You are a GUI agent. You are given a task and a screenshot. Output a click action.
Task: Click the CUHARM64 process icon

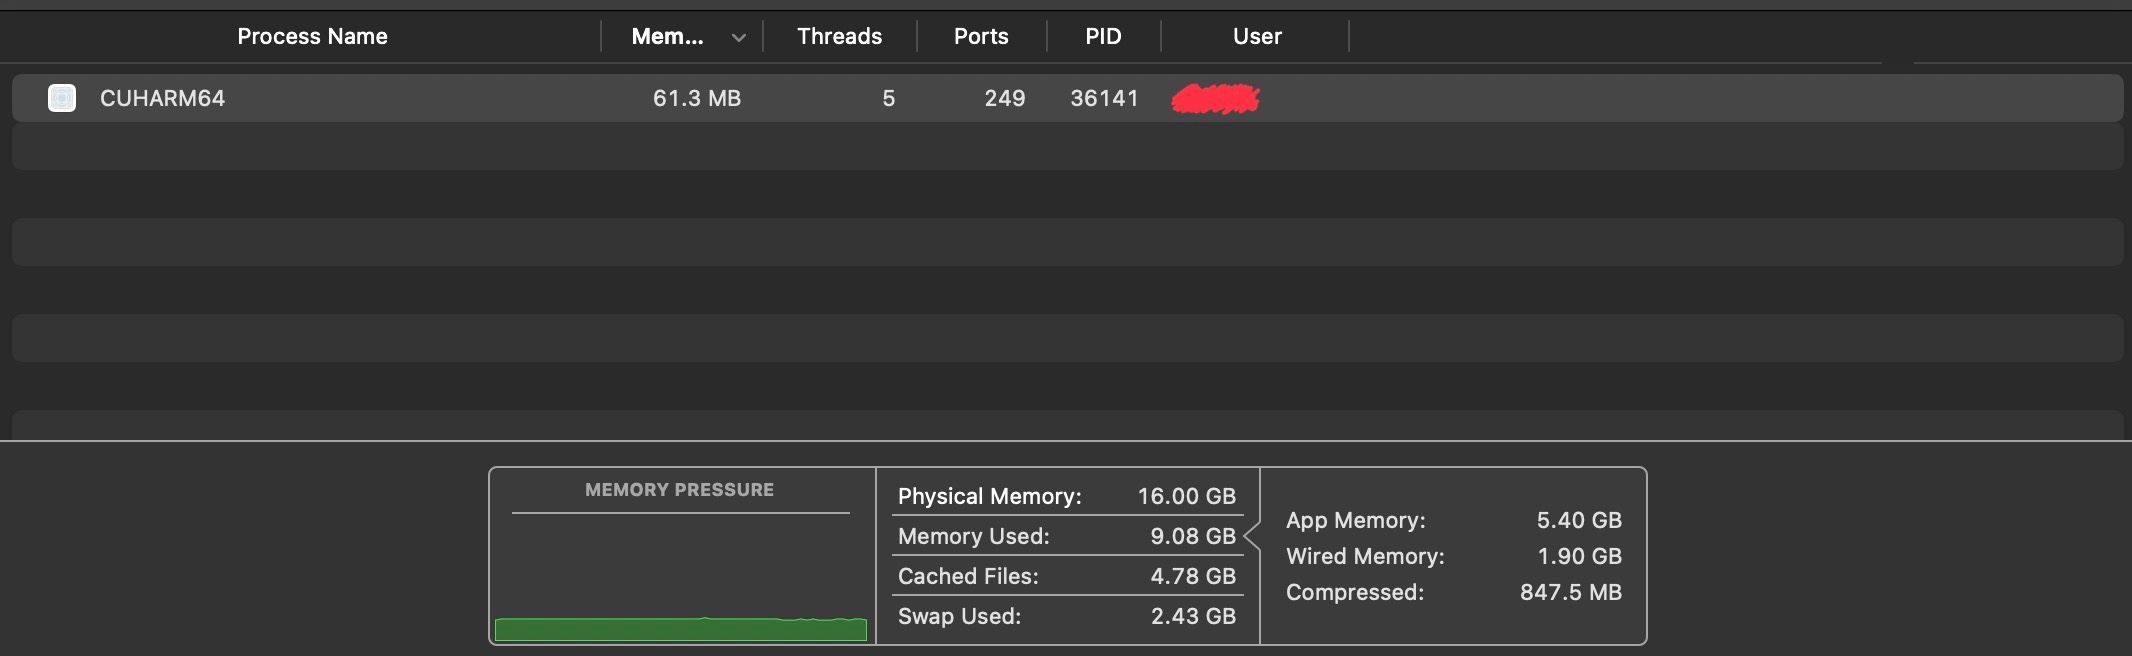pos(62,98)
